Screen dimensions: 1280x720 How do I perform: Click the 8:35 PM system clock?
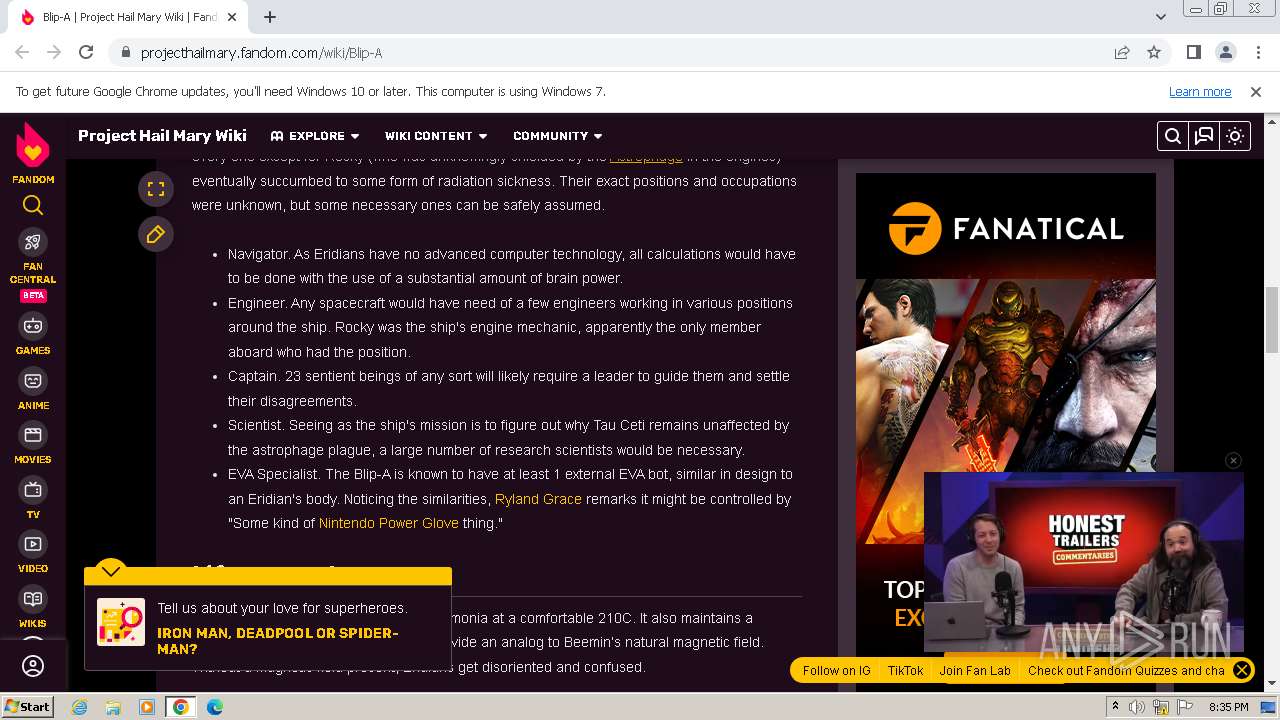pyautogui.click(x=1228, y=707)
